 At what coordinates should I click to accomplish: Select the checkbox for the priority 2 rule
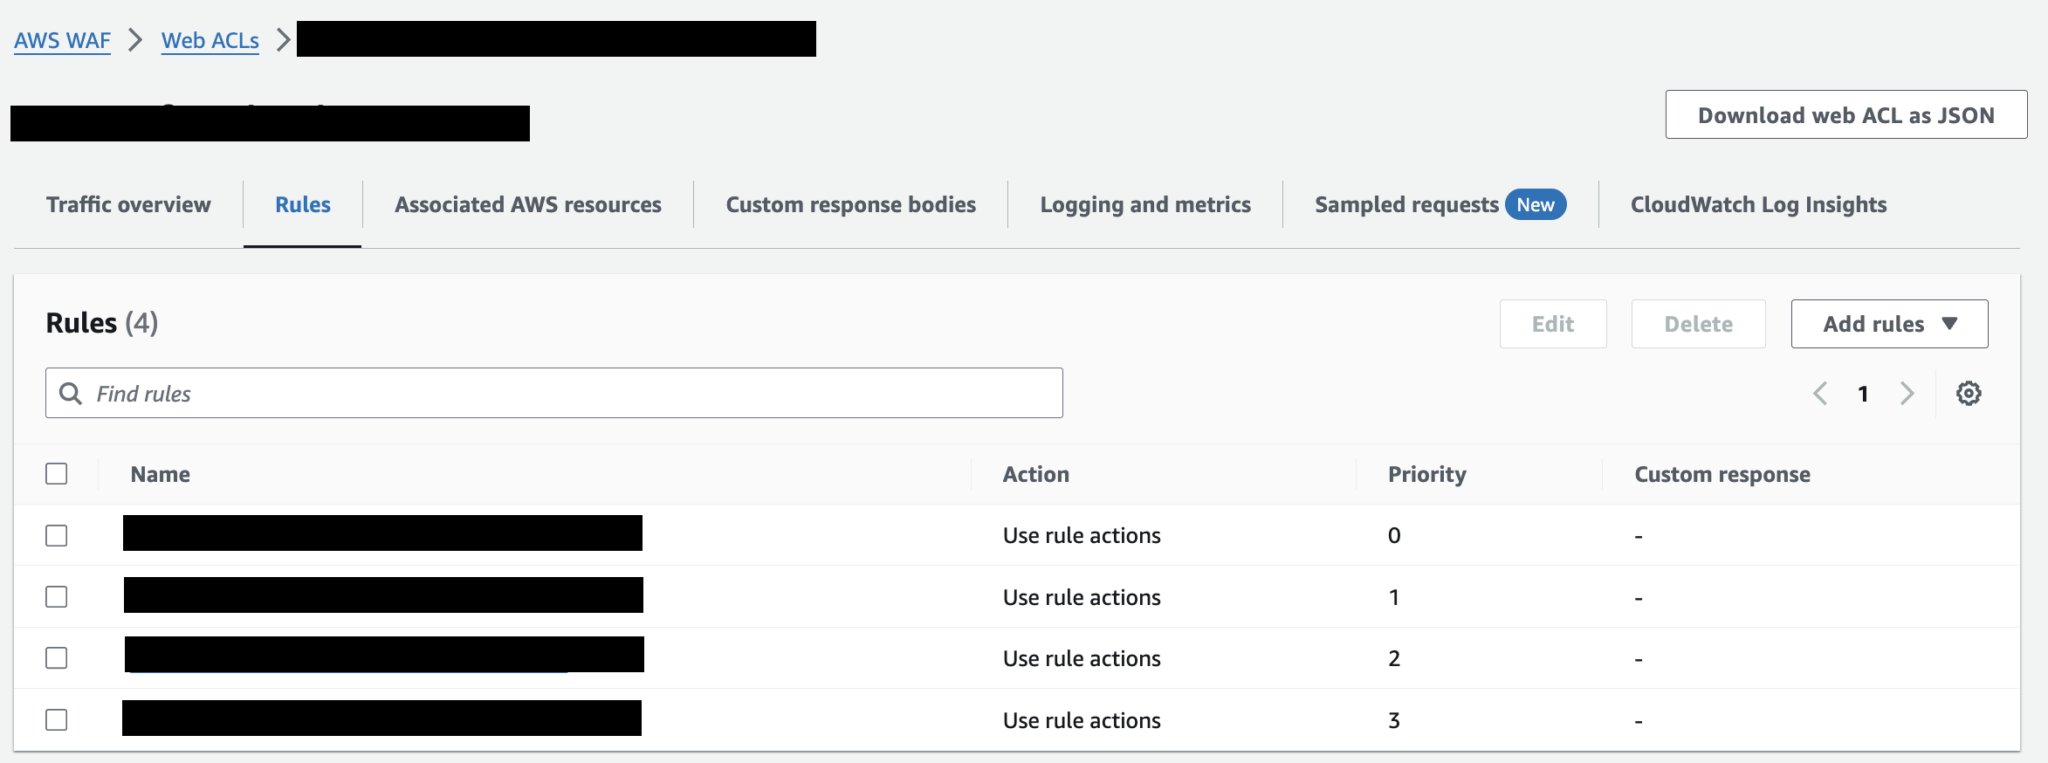(x=57, y=658)
